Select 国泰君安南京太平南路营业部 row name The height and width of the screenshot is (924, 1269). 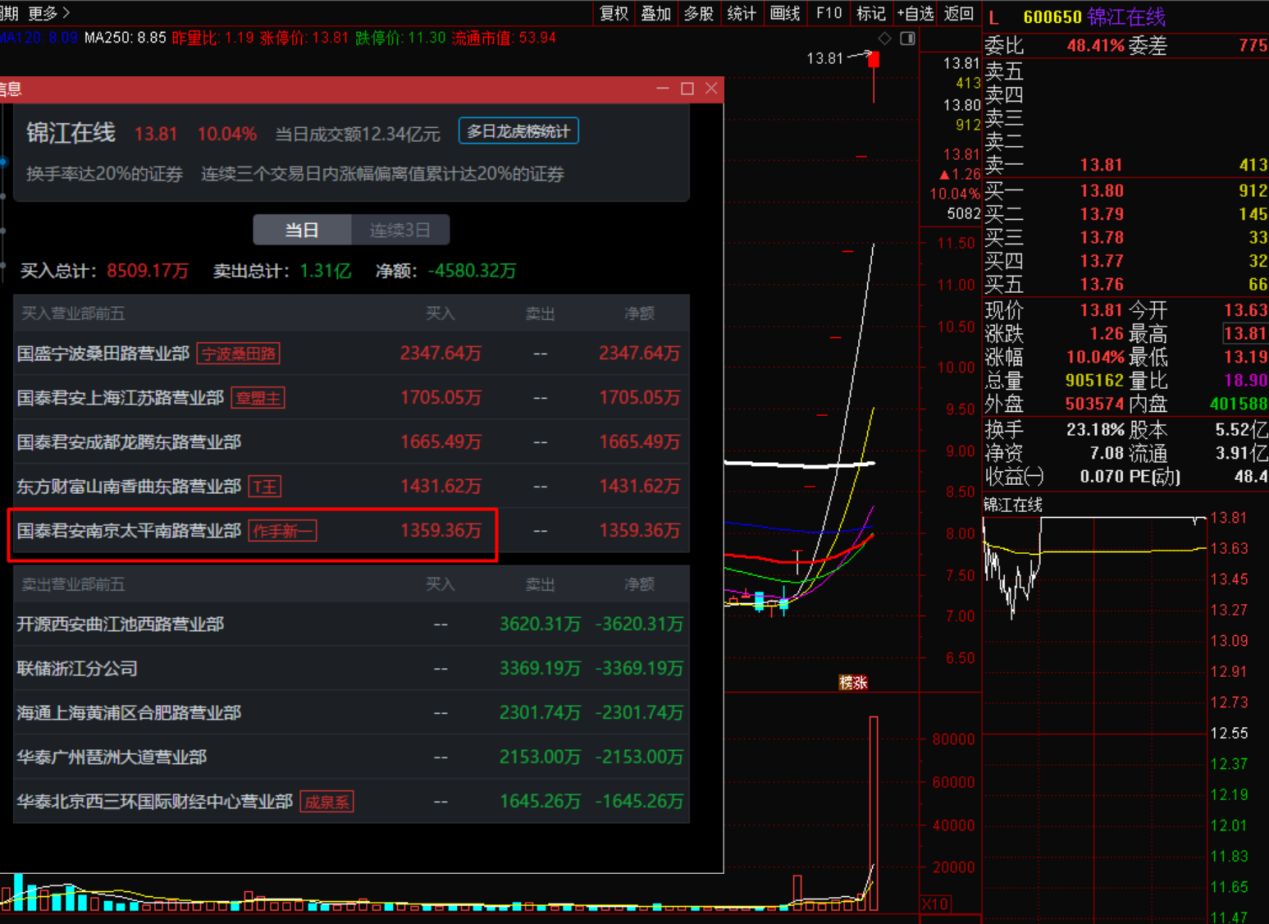coord(129,530)
